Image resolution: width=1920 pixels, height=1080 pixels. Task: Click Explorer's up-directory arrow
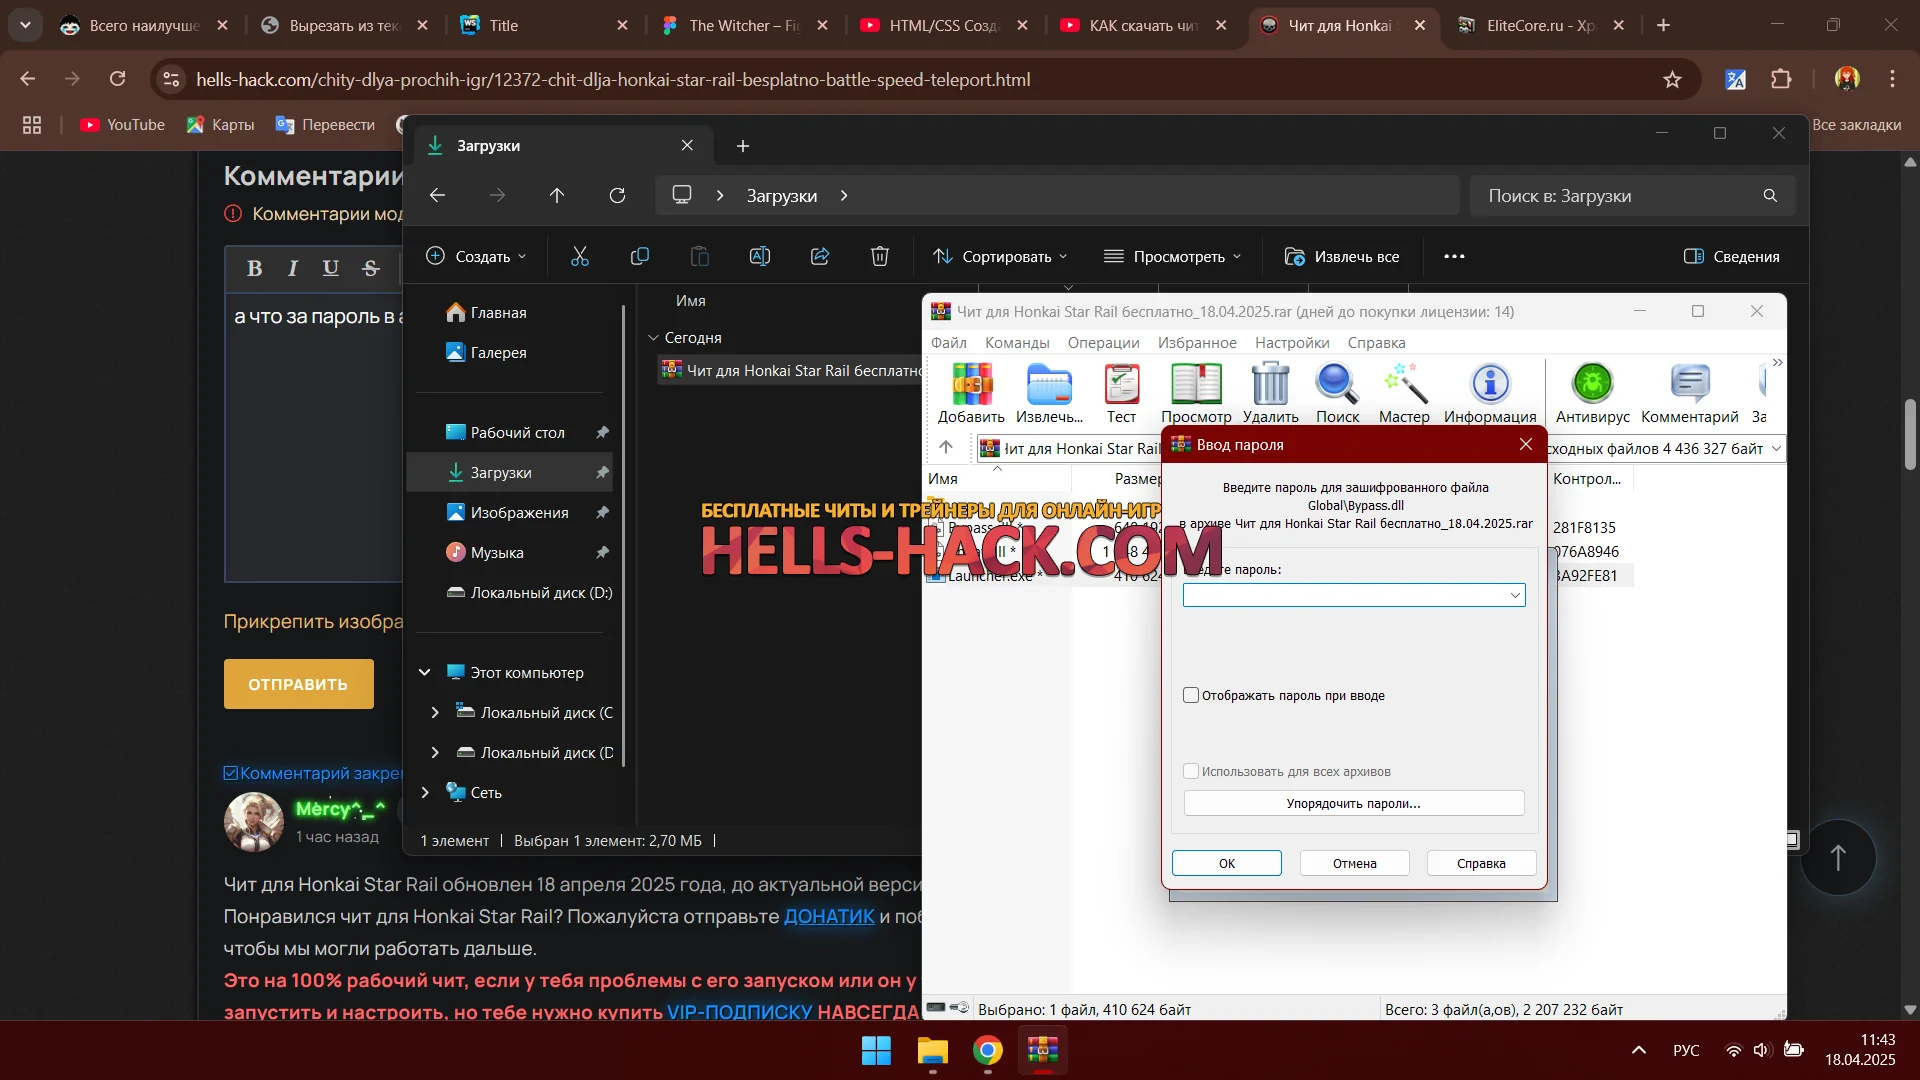pos(557,196)
